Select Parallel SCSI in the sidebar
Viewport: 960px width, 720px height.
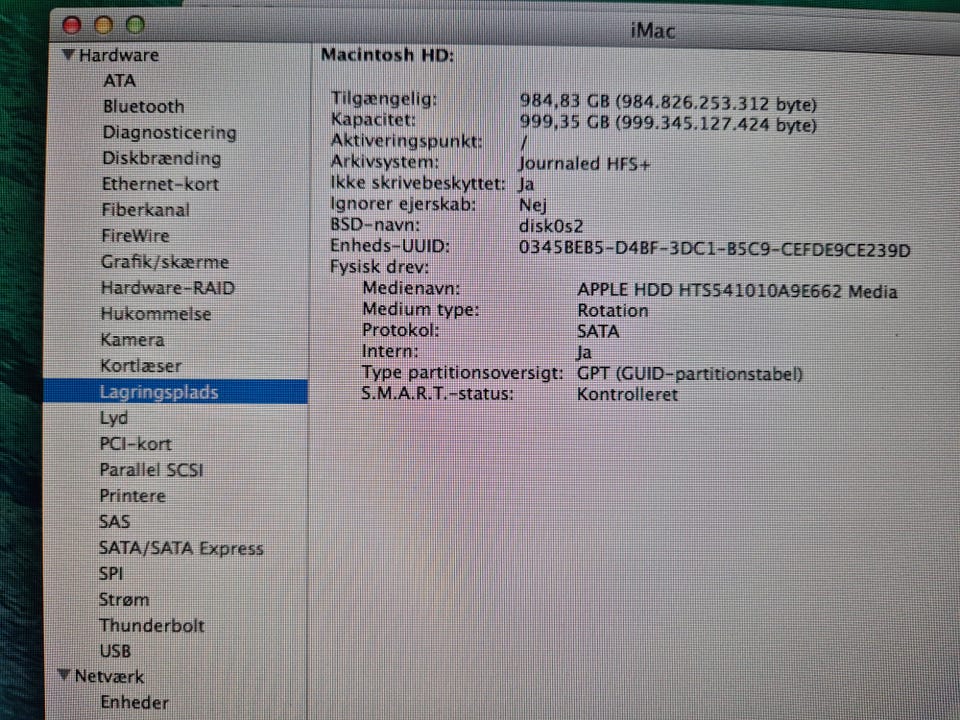click(151, 470)
